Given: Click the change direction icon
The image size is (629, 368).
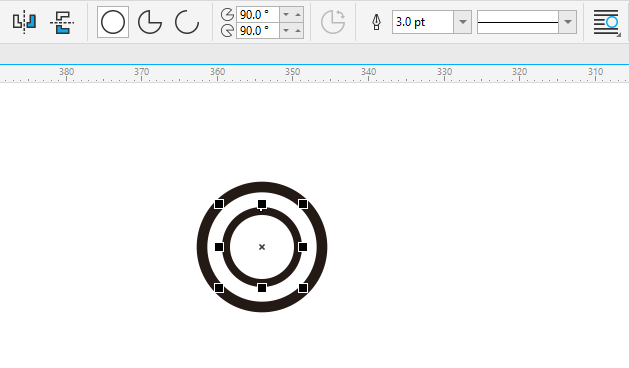Looking at the screenshot, I should (333, 22).
